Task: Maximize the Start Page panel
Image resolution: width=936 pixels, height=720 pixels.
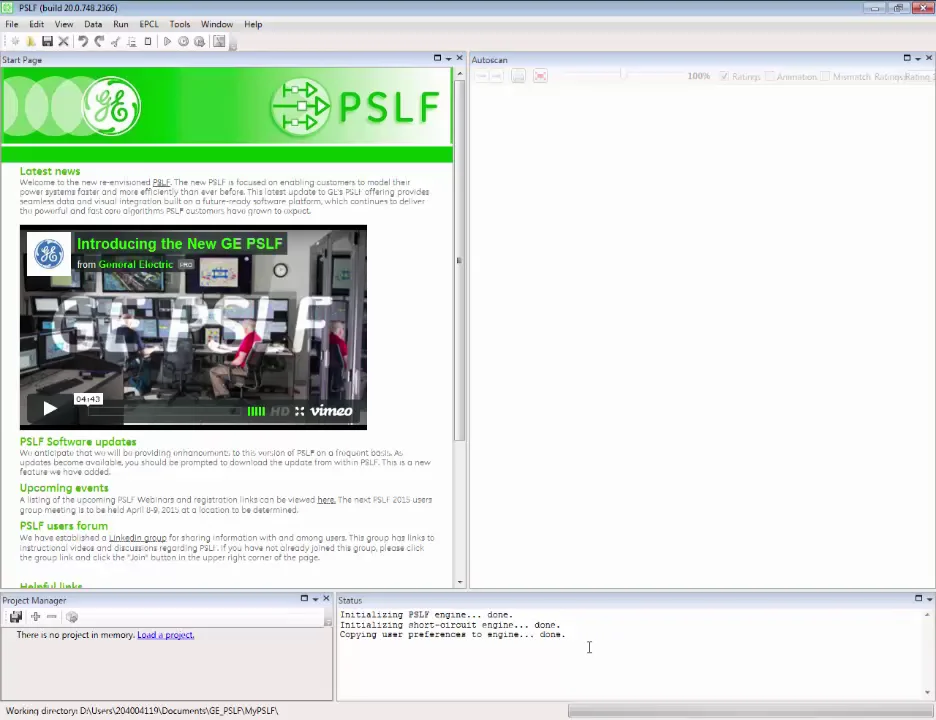Action: click(438, 58)
